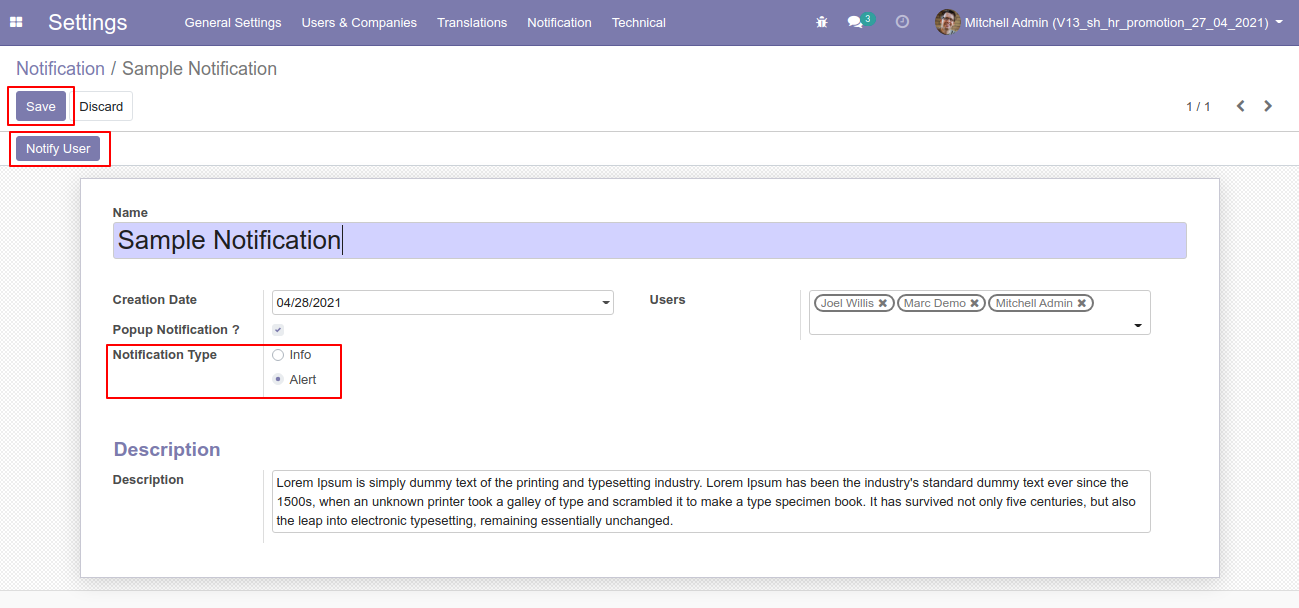The height and width of the screenshot is (608, 1299).
Task: Remove Joel Willis tag
Action: pos(883,303)
